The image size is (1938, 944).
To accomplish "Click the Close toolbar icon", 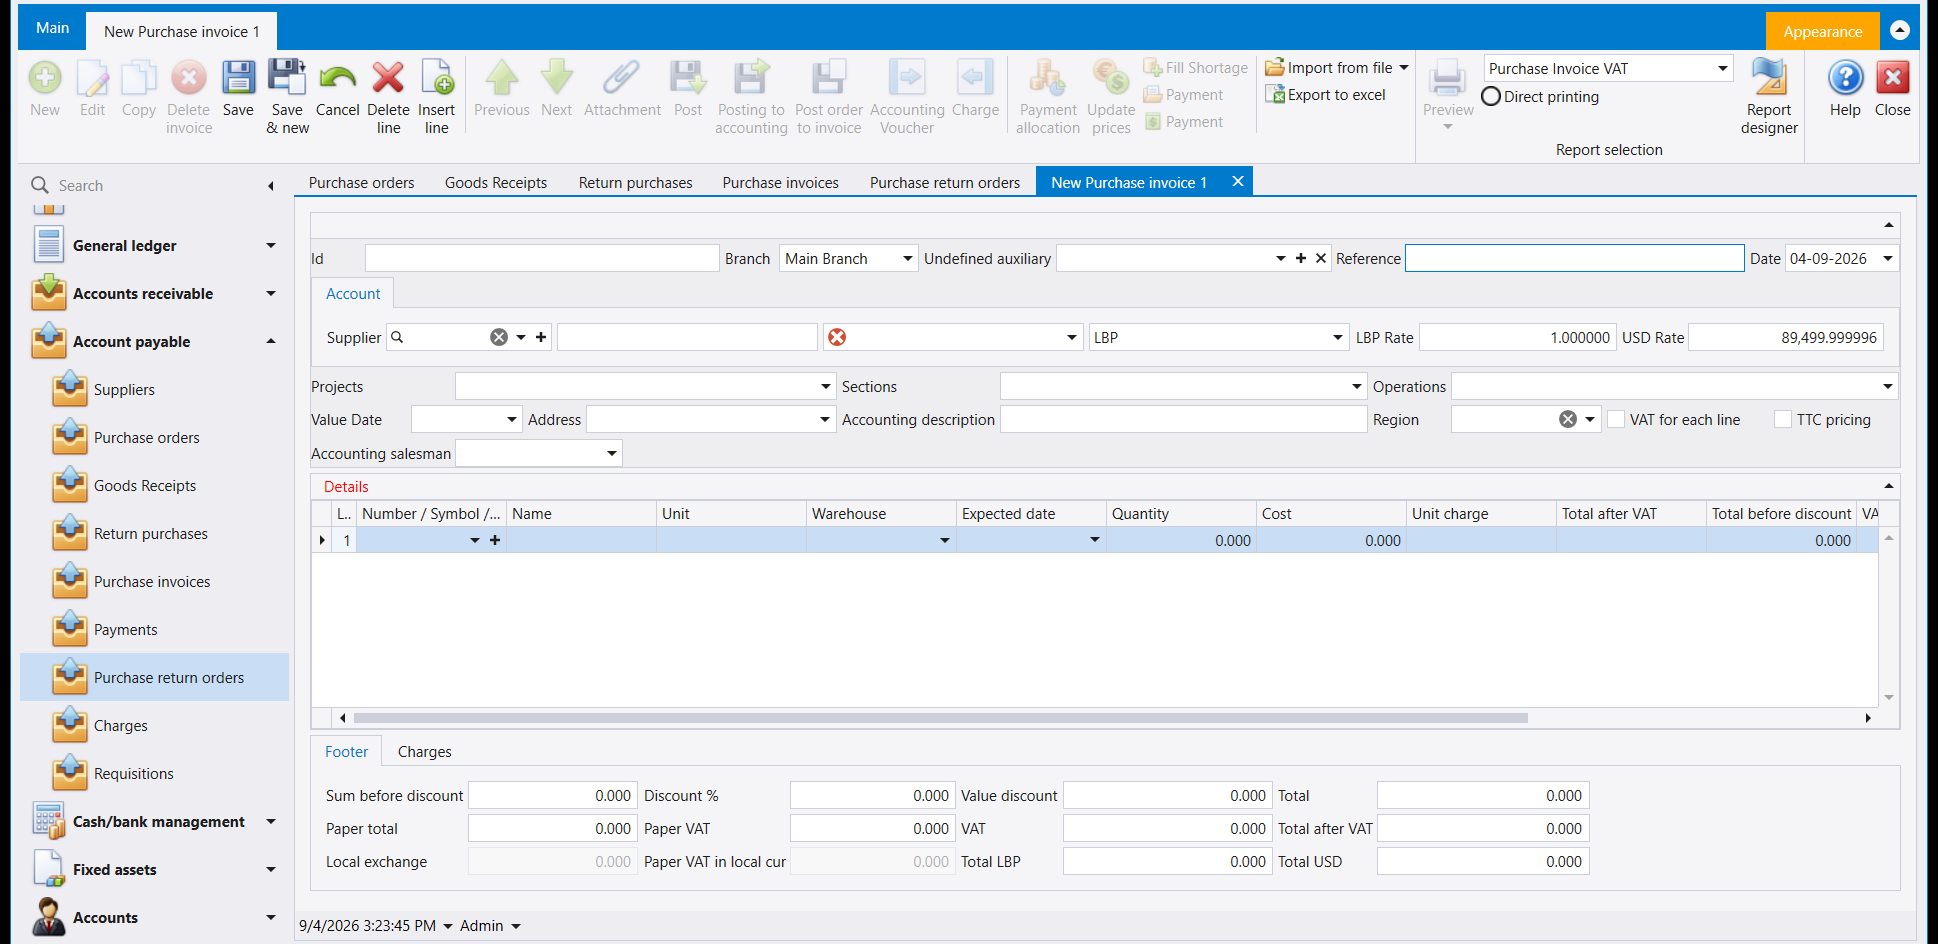I will (1892, 78).
